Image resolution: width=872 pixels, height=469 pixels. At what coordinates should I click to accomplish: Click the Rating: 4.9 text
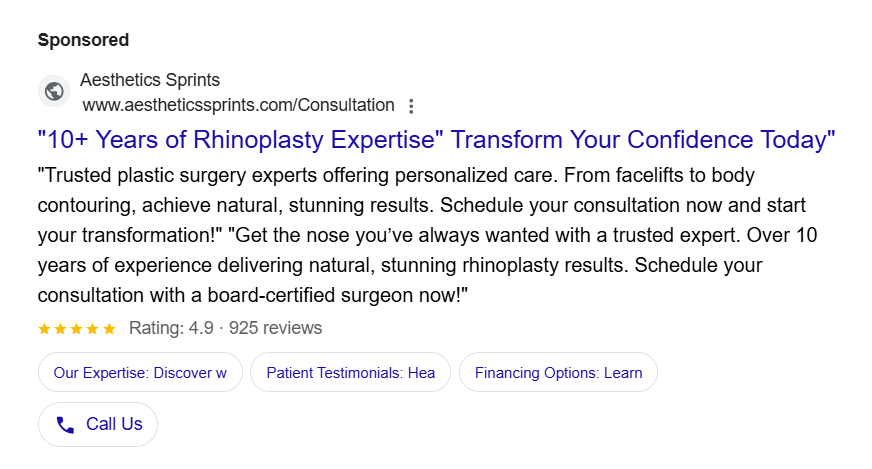171,328
